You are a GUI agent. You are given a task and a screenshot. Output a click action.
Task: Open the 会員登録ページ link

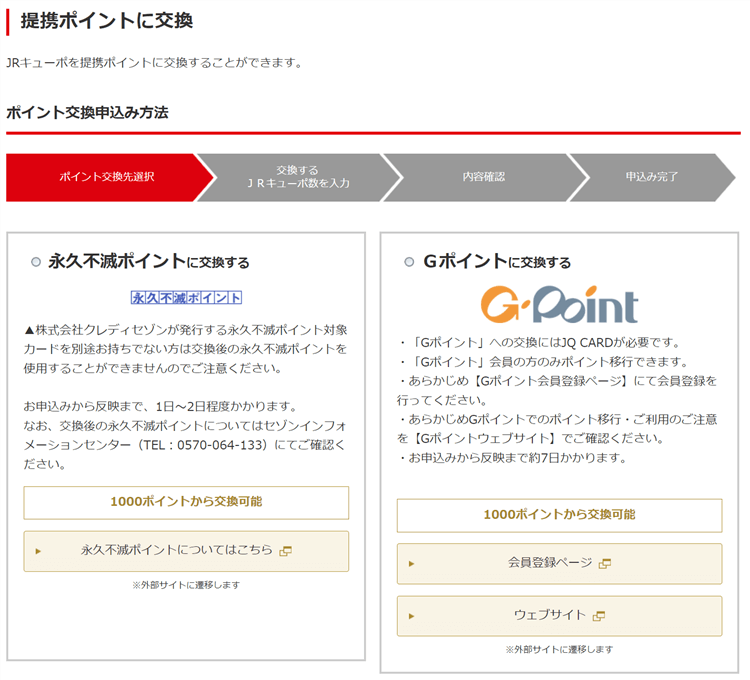click(549, 564)
